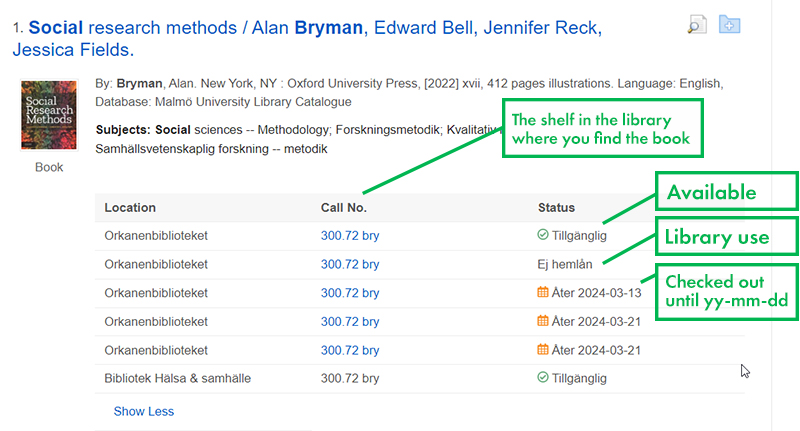Collapse holdings with Show Less
800x431 pixels.
pos(143,411)
